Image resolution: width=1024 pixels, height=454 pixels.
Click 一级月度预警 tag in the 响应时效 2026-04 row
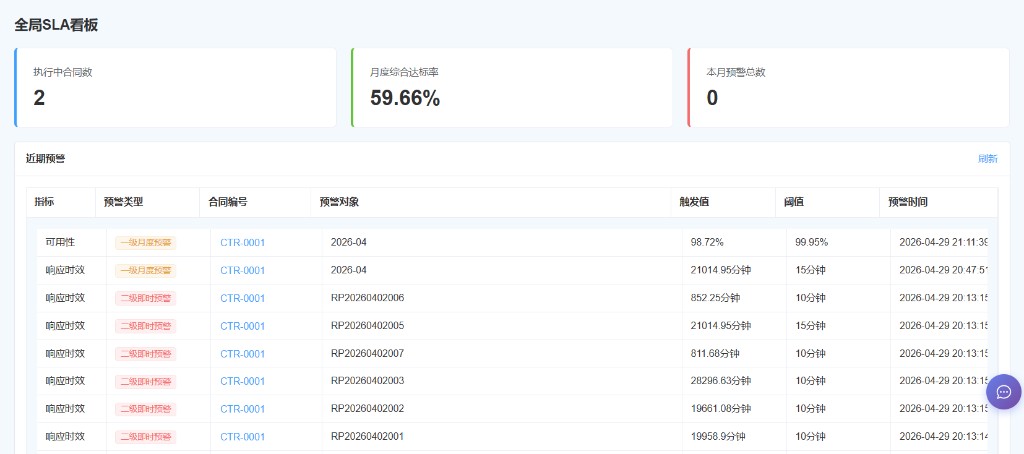tap(146, 270)
